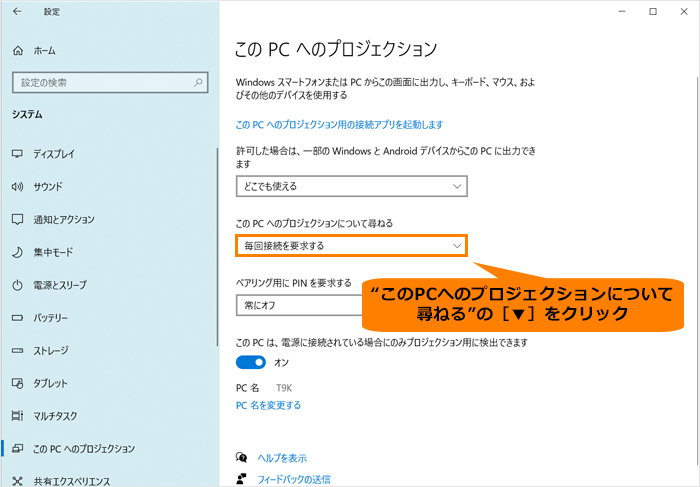Select バッテリー in the sidebar

pyautogui.click(x=50, y=318)
